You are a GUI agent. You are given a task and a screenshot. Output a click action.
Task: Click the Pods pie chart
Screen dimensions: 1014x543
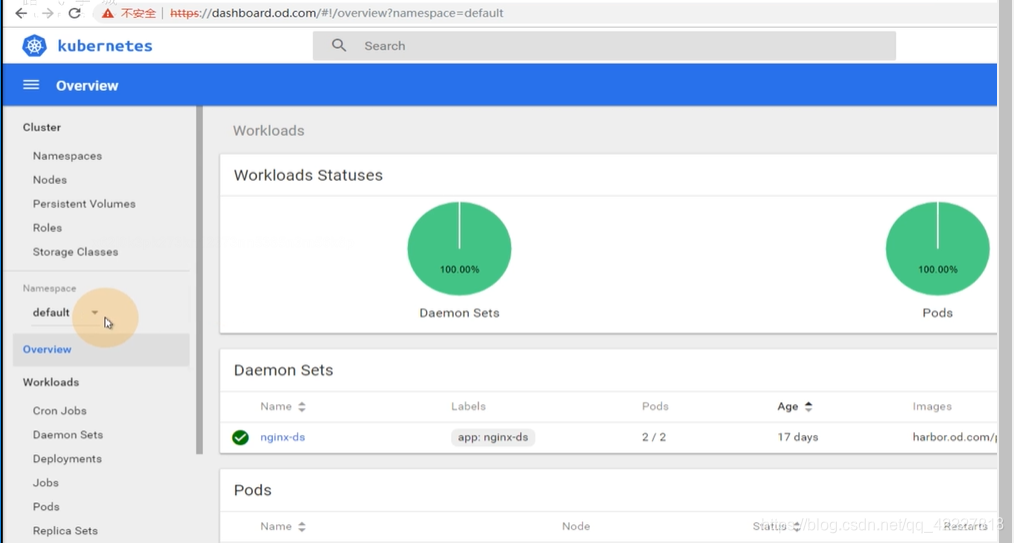coord(937,249)
